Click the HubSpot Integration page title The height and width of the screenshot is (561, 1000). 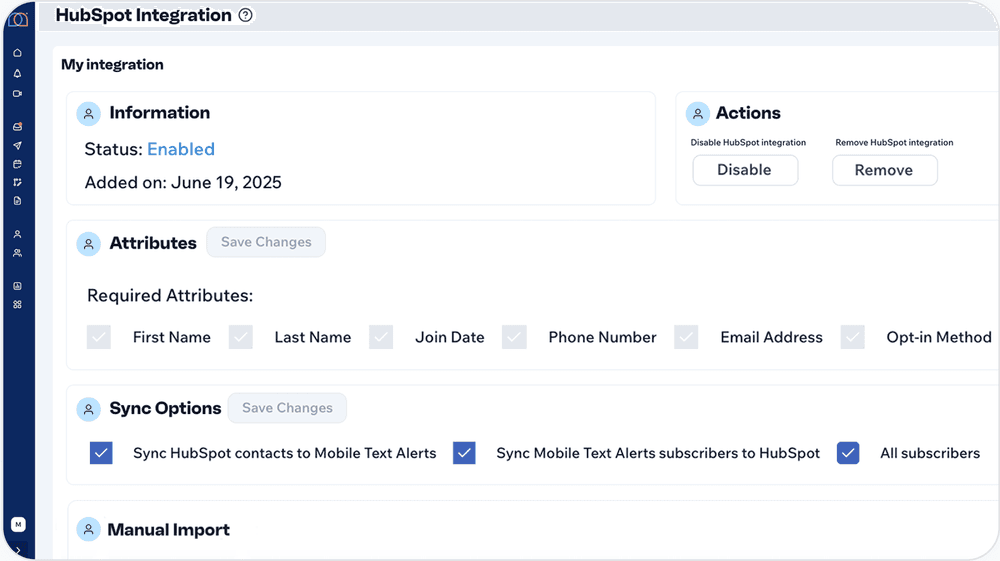pyautogui.click(x=143, y=15)
